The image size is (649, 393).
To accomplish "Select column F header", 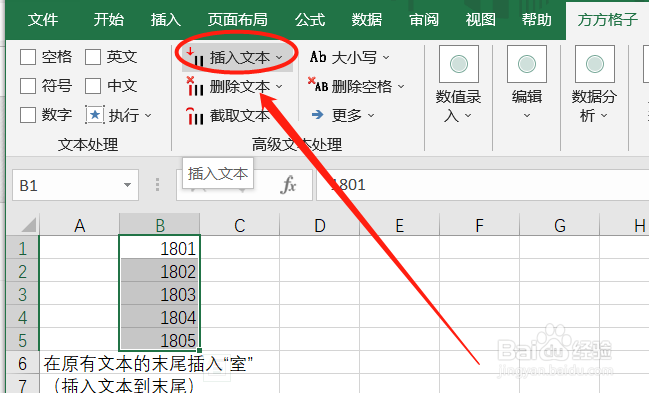I will (479, 225).
